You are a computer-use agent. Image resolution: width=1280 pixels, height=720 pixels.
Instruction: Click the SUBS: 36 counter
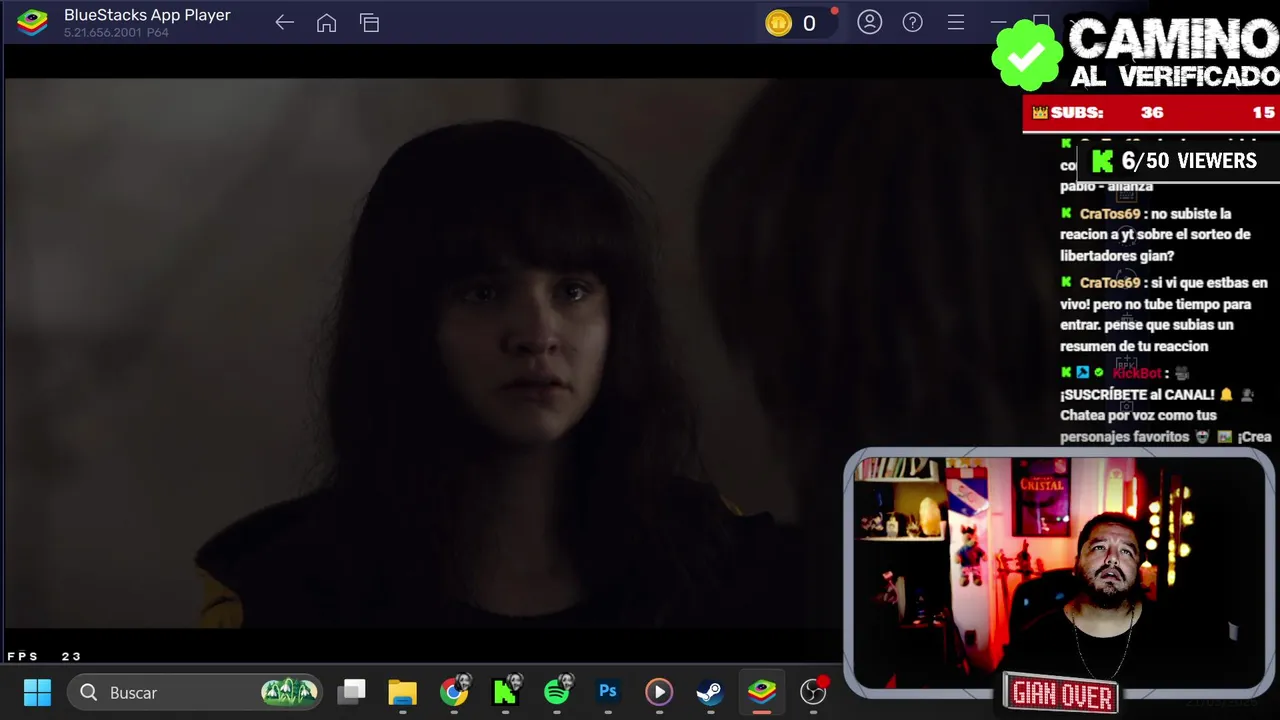coord(1150,113)
